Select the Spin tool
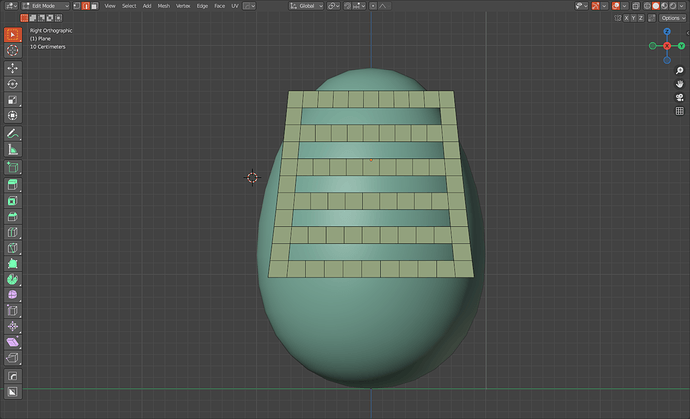Viewport: 690px width, 419px height. tap(13, 279)
